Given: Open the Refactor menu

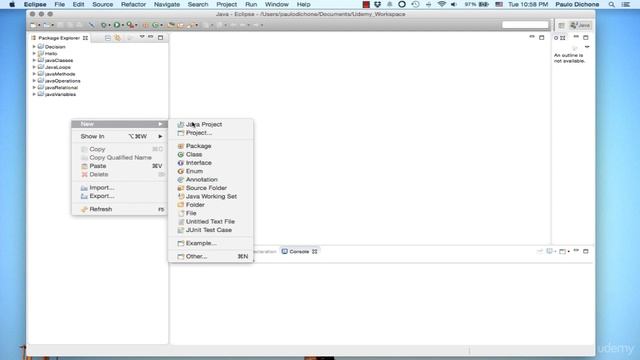Looking at the screenshot, I should click(x=133, y=4).
